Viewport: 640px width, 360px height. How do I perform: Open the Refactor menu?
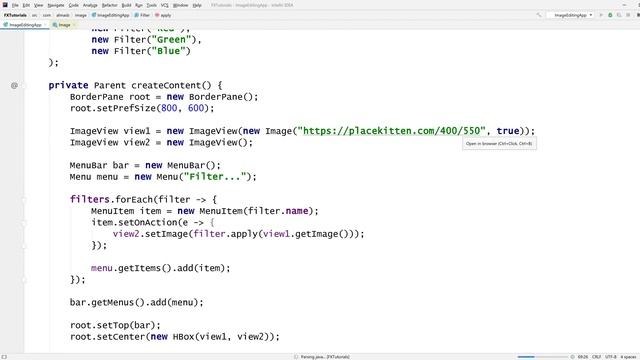pos(109,5)
